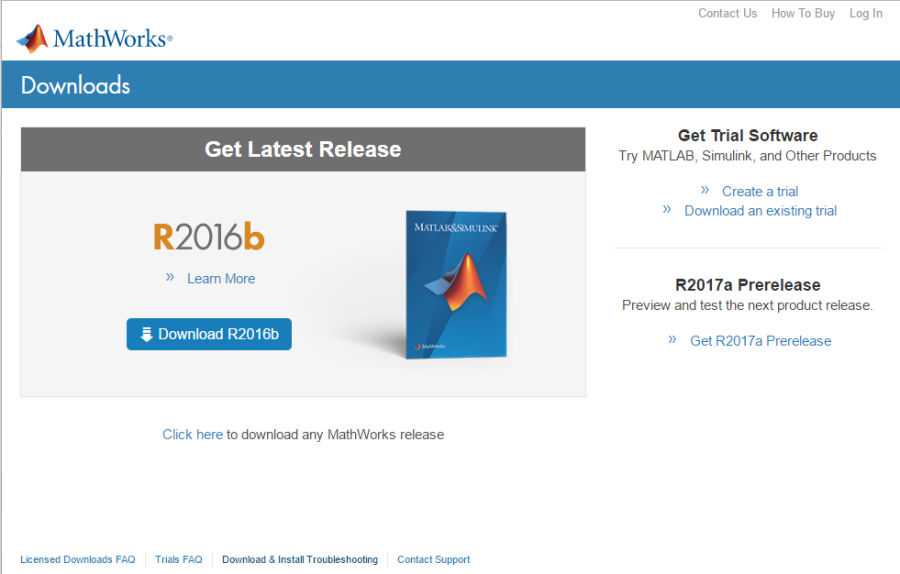Click the R2016b release logo
The image size is (900, 574).
209,236
